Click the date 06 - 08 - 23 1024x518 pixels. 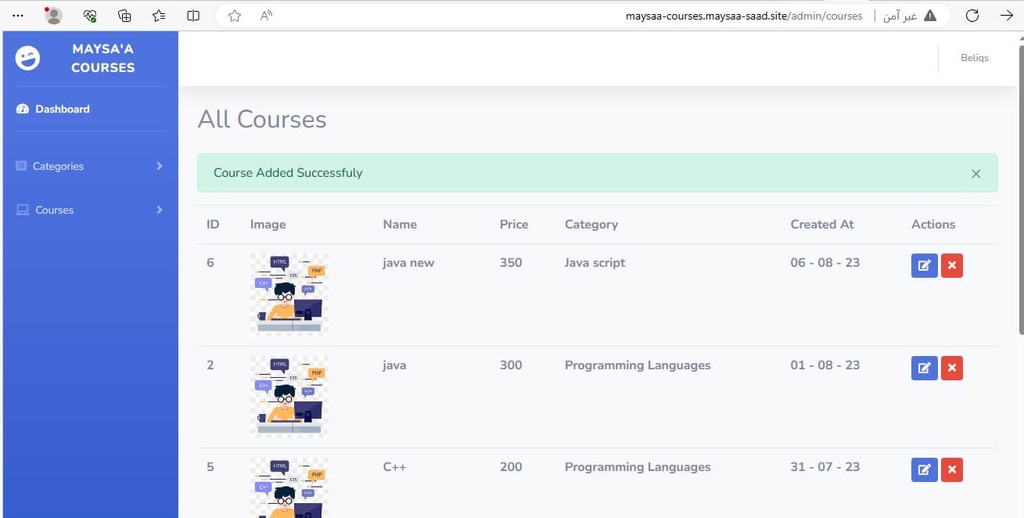(x=825, y=263)
